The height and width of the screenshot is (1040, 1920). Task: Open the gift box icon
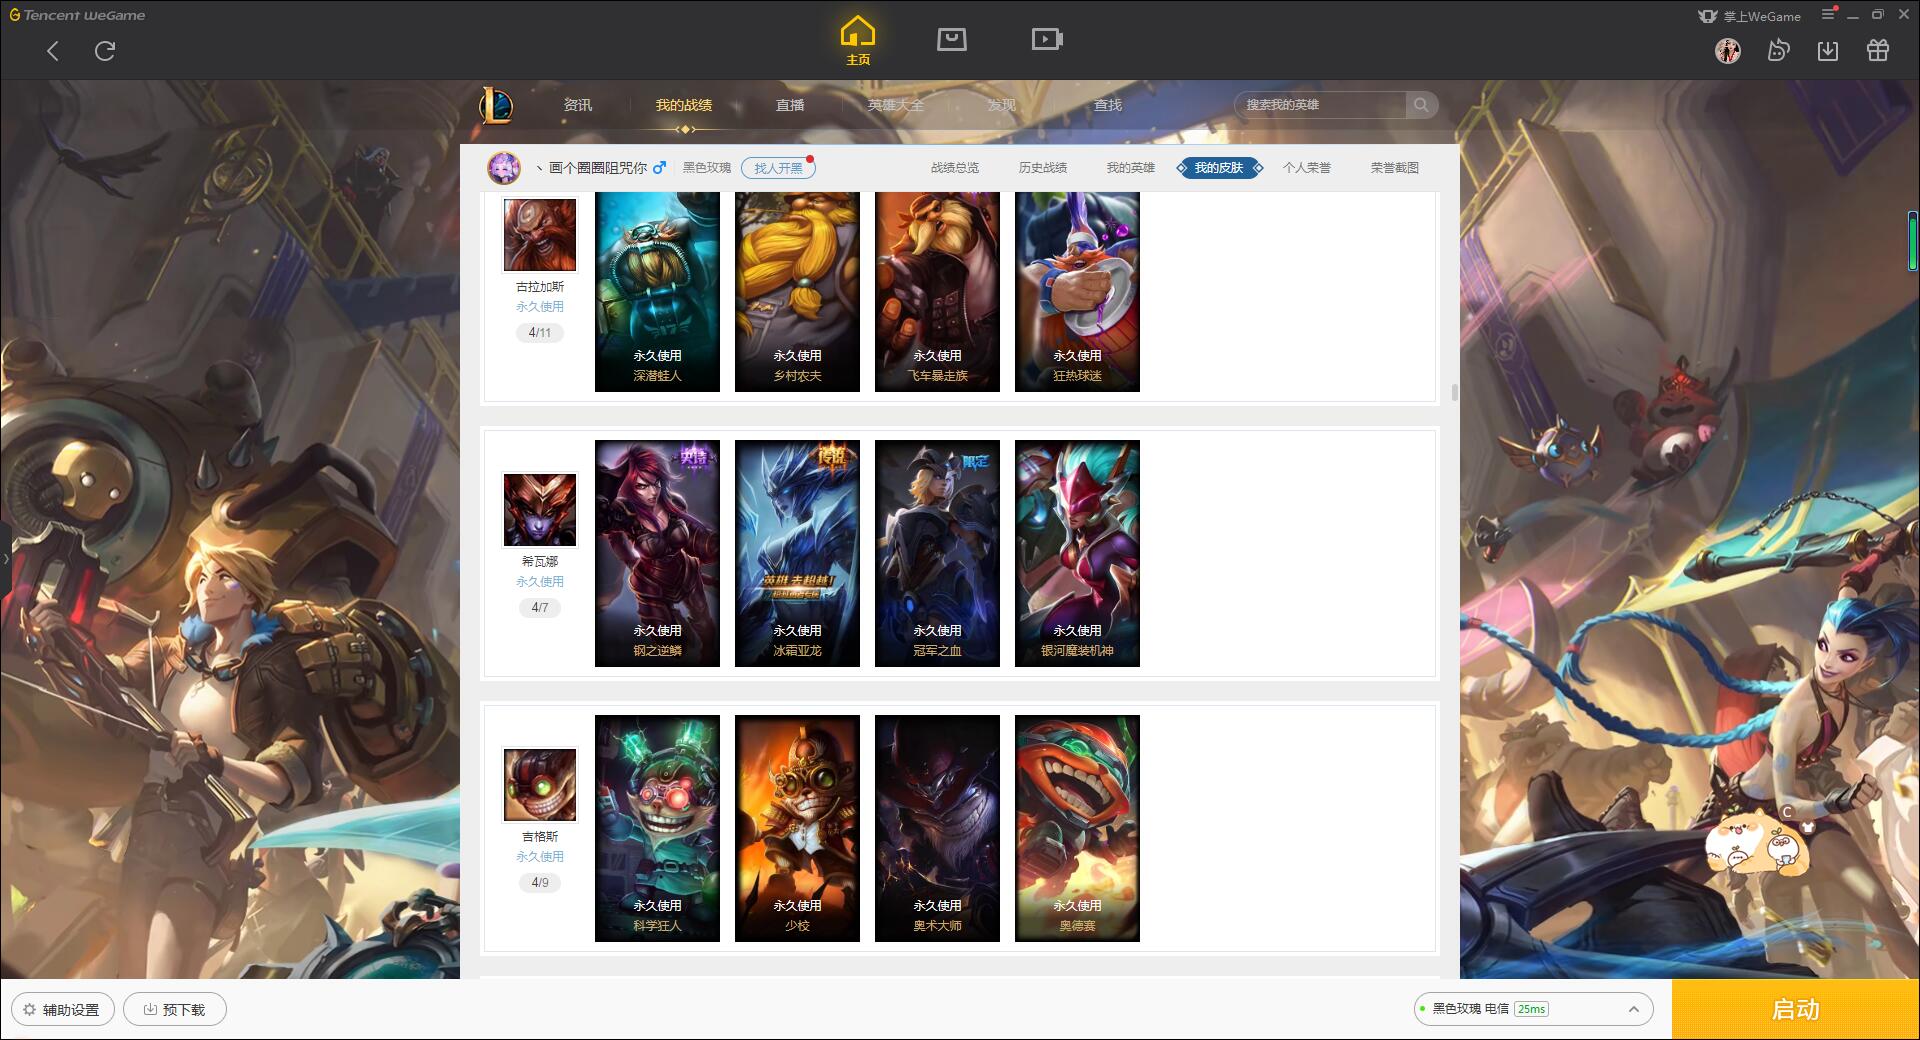[1878, 50]
